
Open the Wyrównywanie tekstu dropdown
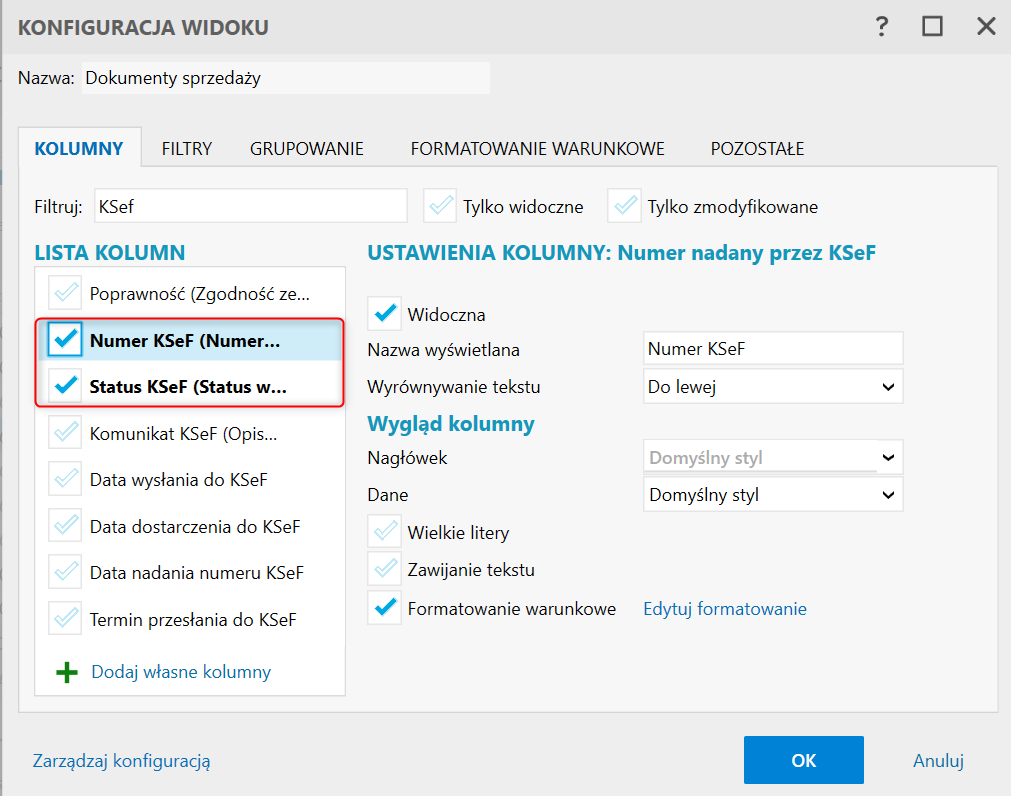click(x=772, y=386)
